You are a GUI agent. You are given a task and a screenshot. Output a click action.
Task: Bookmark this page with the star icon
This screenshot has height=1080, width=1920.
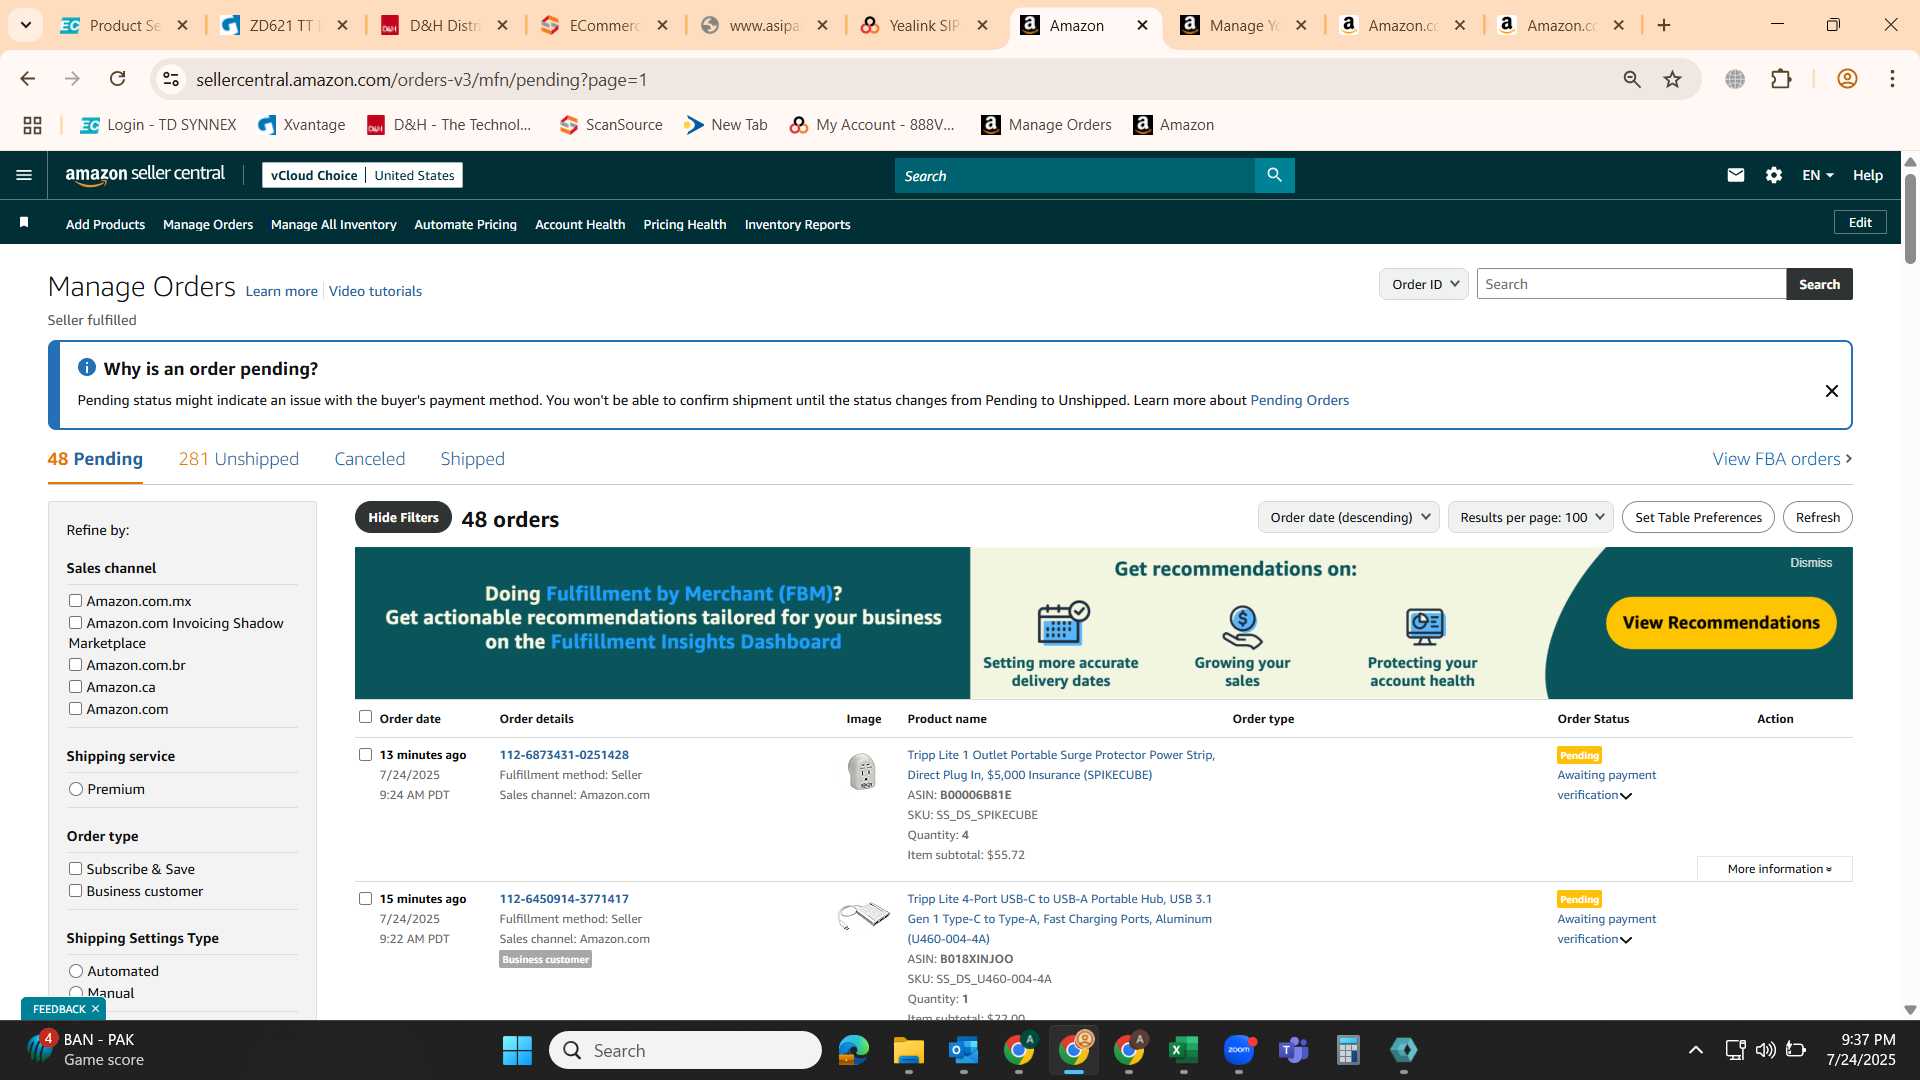pyautogui.click(x=1672, y=79)
